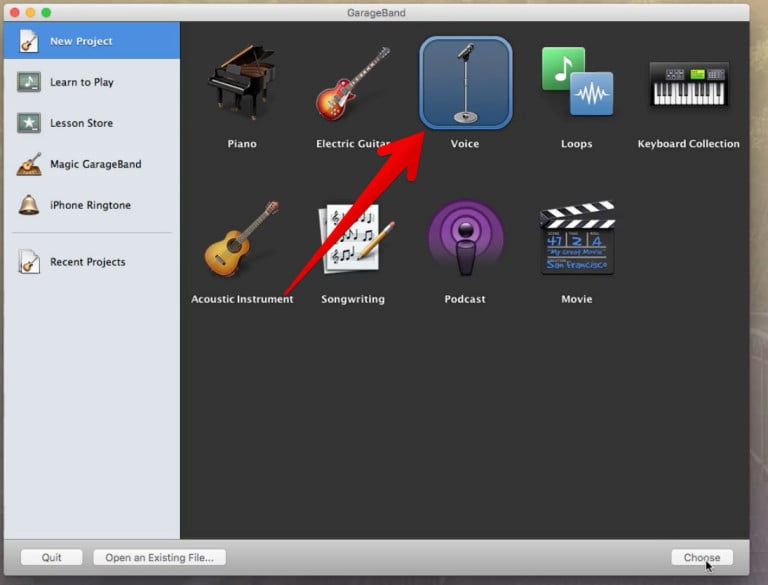Click the Podcast label text
768x585 pixels.
click(x=465, y=299)
